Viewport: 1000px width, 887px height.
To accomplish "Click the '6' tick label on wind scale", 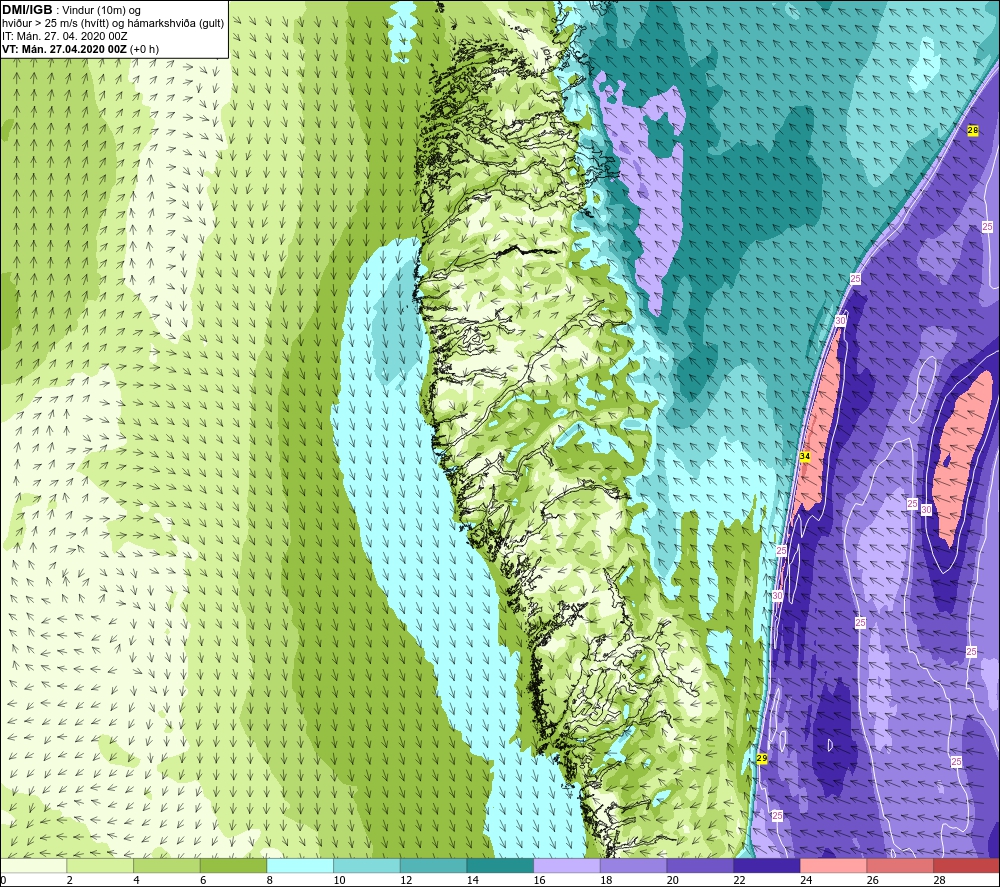I will 203,880.
